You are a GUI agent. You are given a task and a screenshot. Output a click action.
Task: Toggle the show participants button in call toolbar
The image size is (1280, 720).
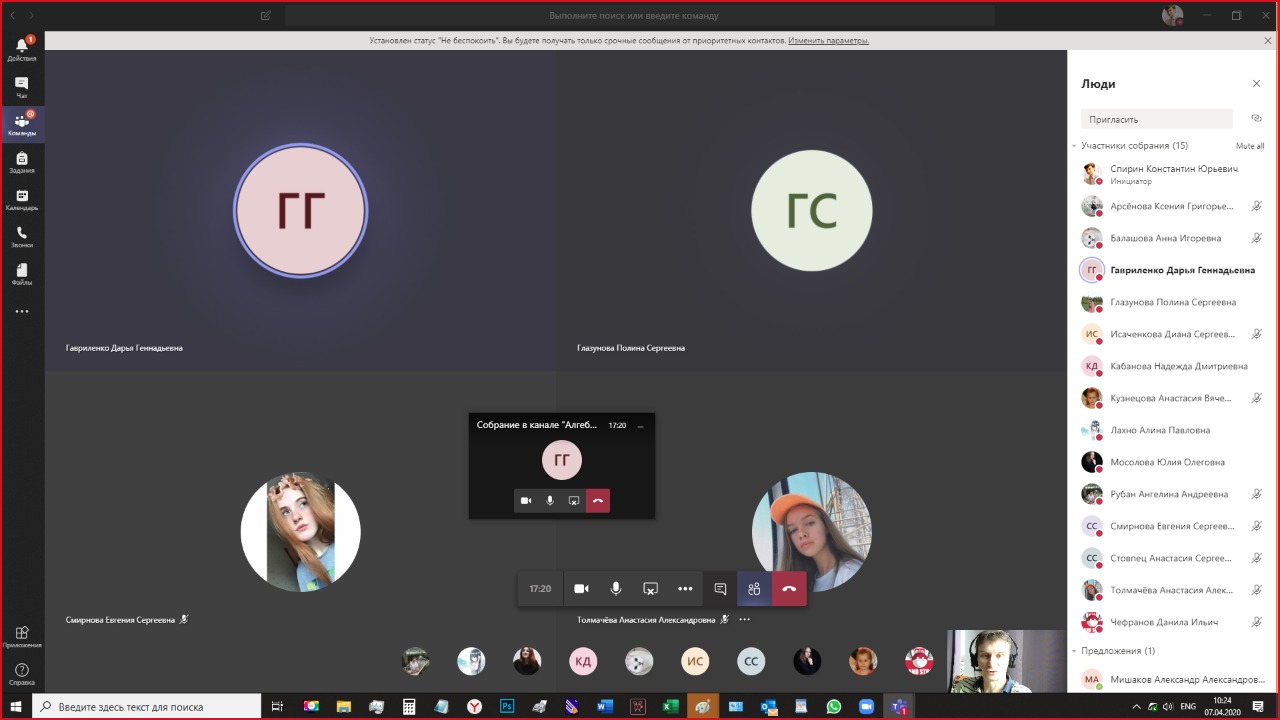[x=755, y=589]
